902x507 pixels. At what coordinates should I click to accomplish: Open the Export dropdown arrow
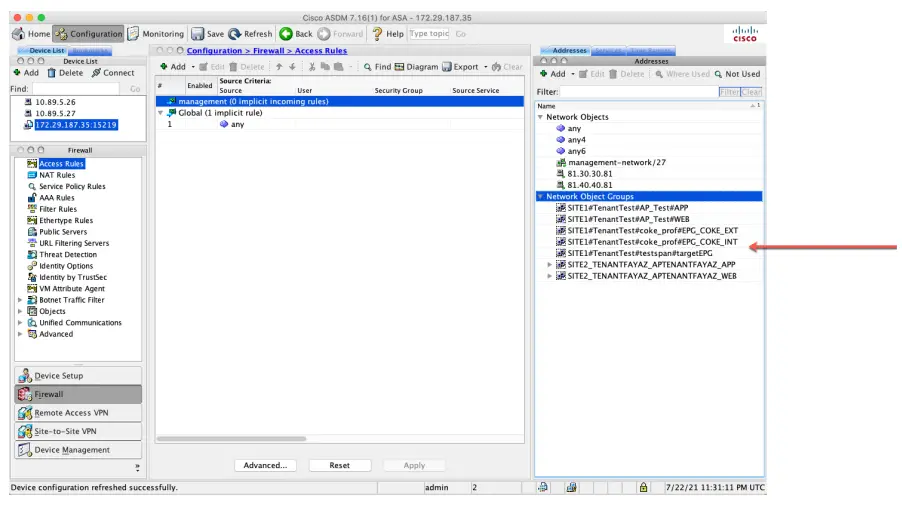tap(486, 67)
